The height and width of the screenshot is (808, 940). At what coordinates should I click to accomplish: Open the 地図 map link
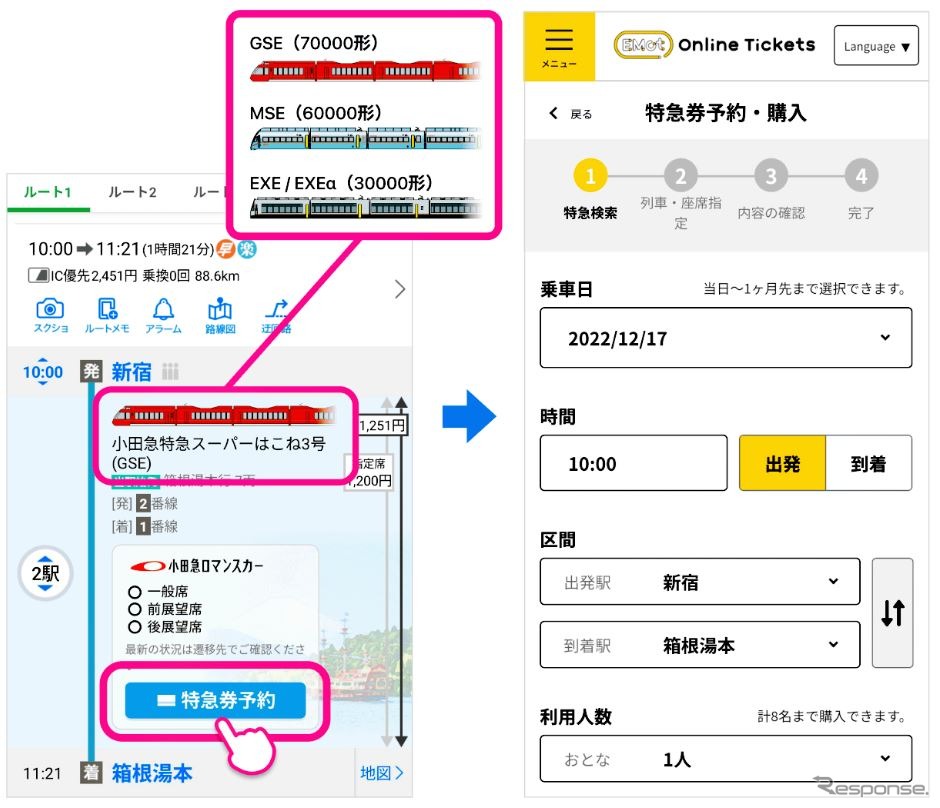[x=381, y=773]
